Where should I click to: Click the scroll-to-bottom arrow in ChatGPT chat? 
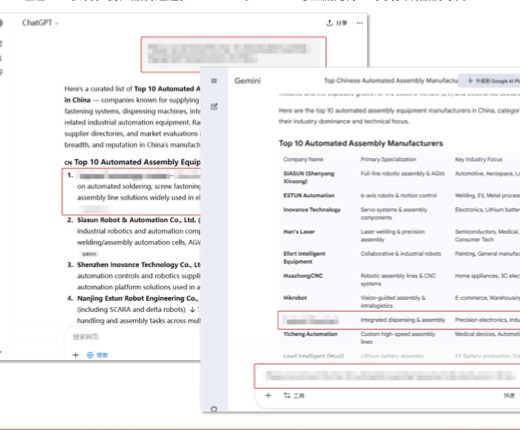[192, 309]
